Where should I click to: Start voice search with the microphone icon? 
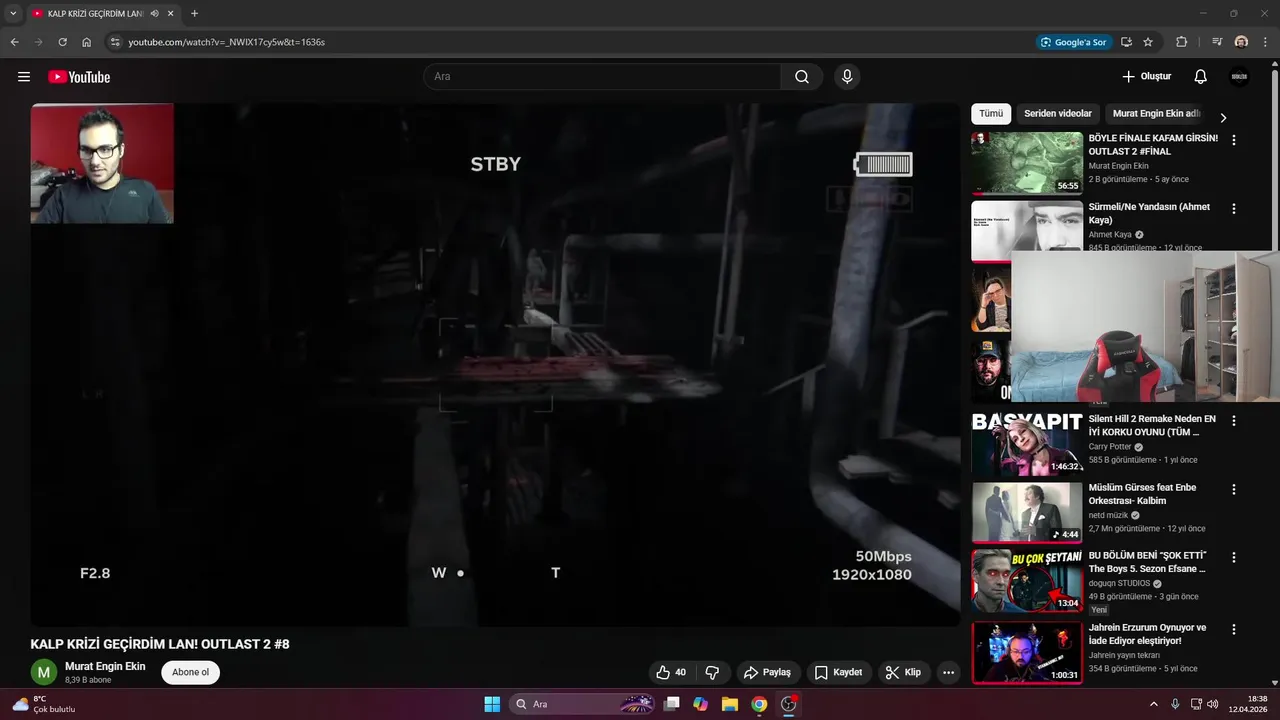pyautogui.click(x=847, y=77)
